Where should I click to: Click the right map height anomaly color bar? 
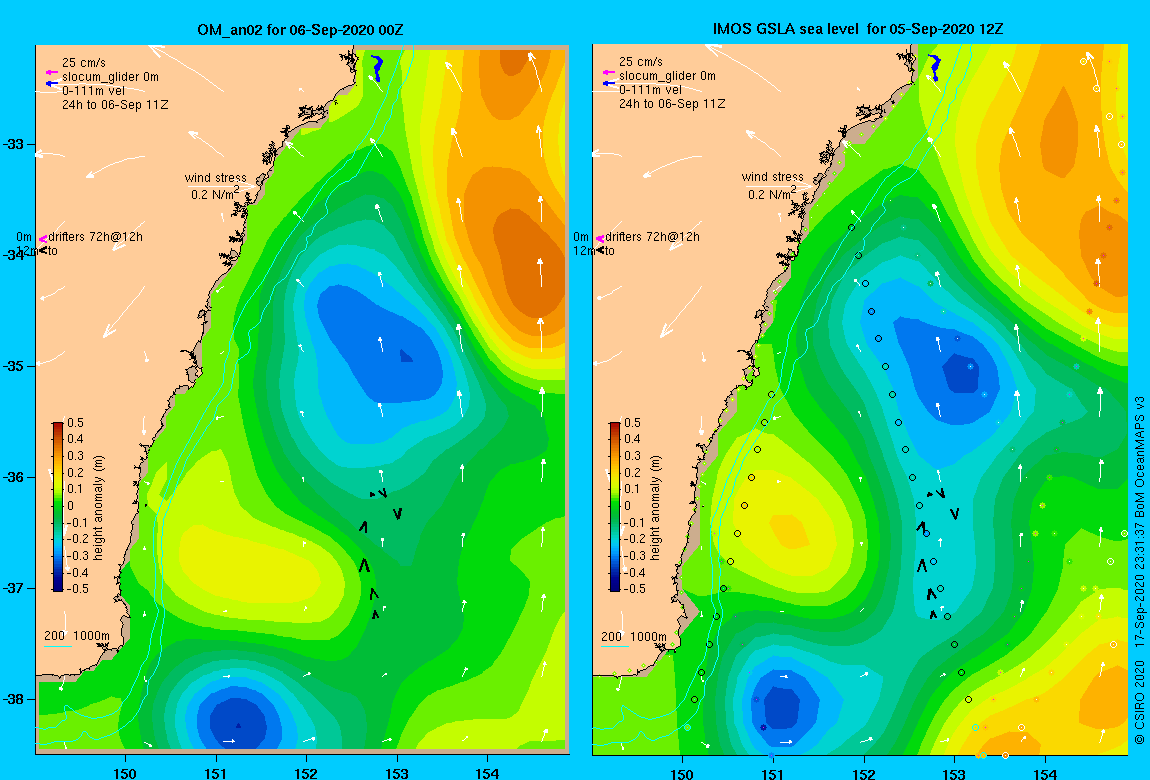pyautogui.click(x=615, y=507)
